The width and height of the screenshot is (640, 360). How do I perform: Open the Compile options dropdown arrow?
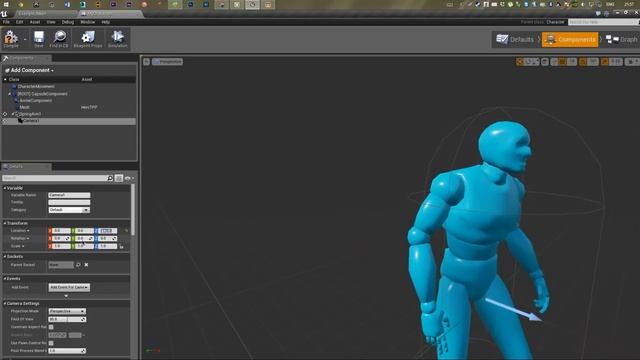point(25,40)
